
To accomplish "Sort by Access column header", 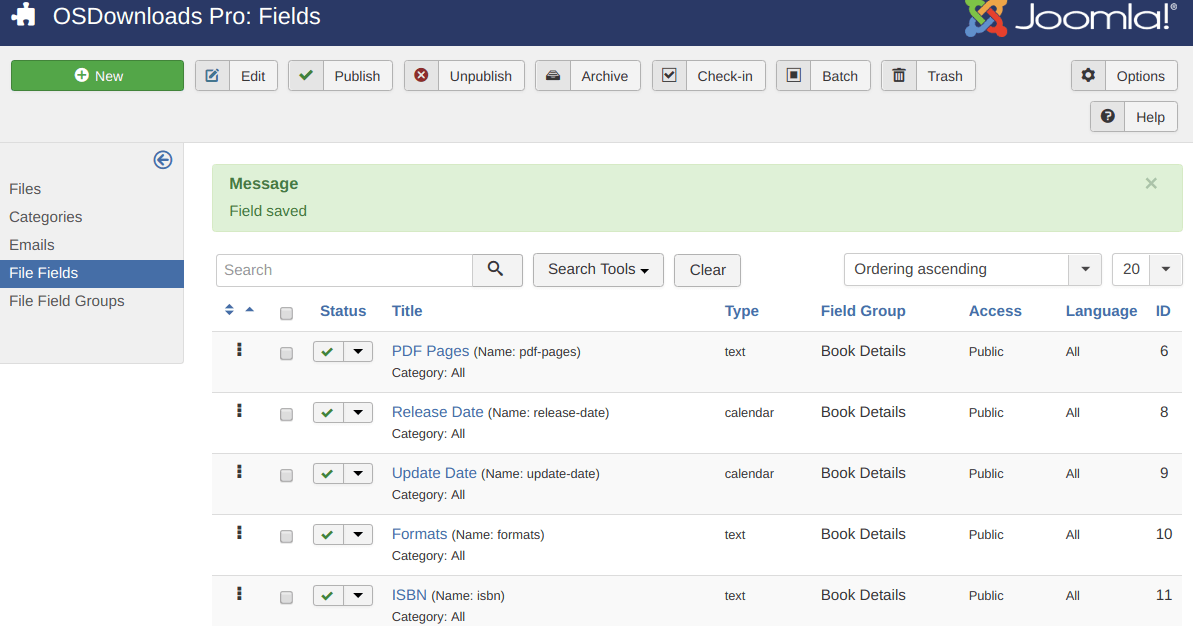I will (995, 310).
